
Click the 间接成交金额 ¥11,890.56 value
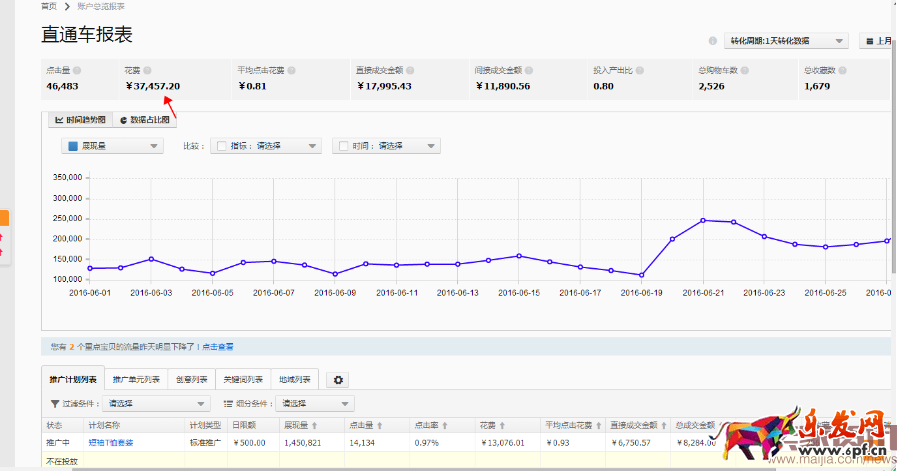click(x=503, y=86)
